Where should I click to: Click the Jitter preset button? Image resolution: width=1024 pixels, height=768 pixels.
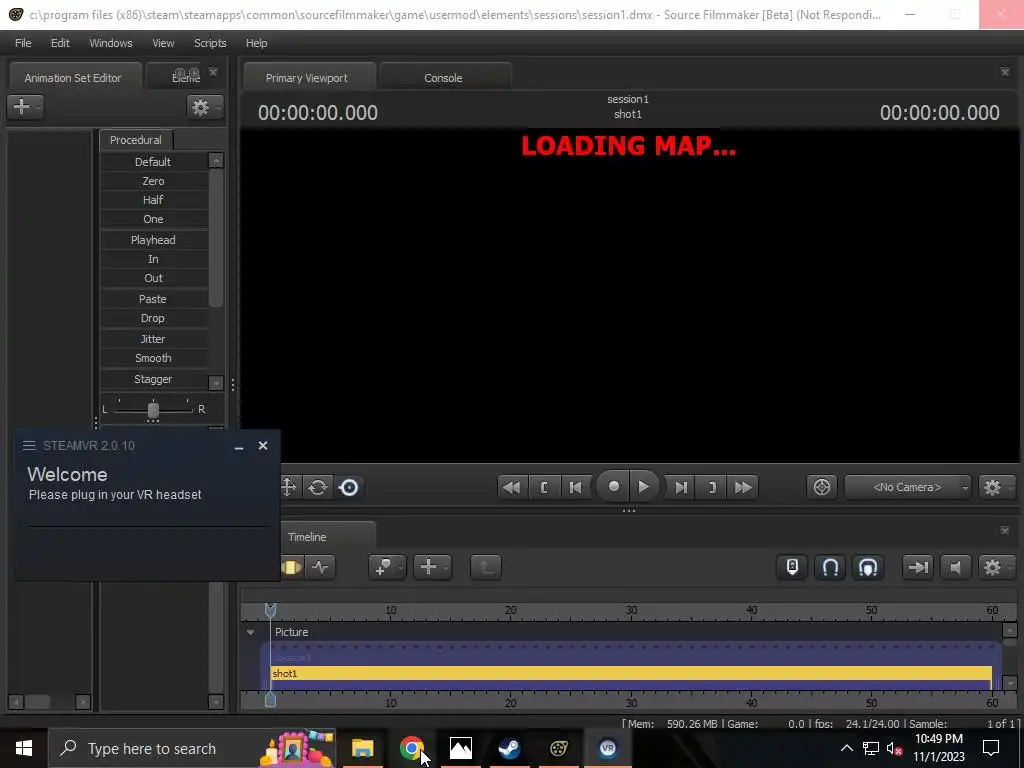click(x=153, y=339)
